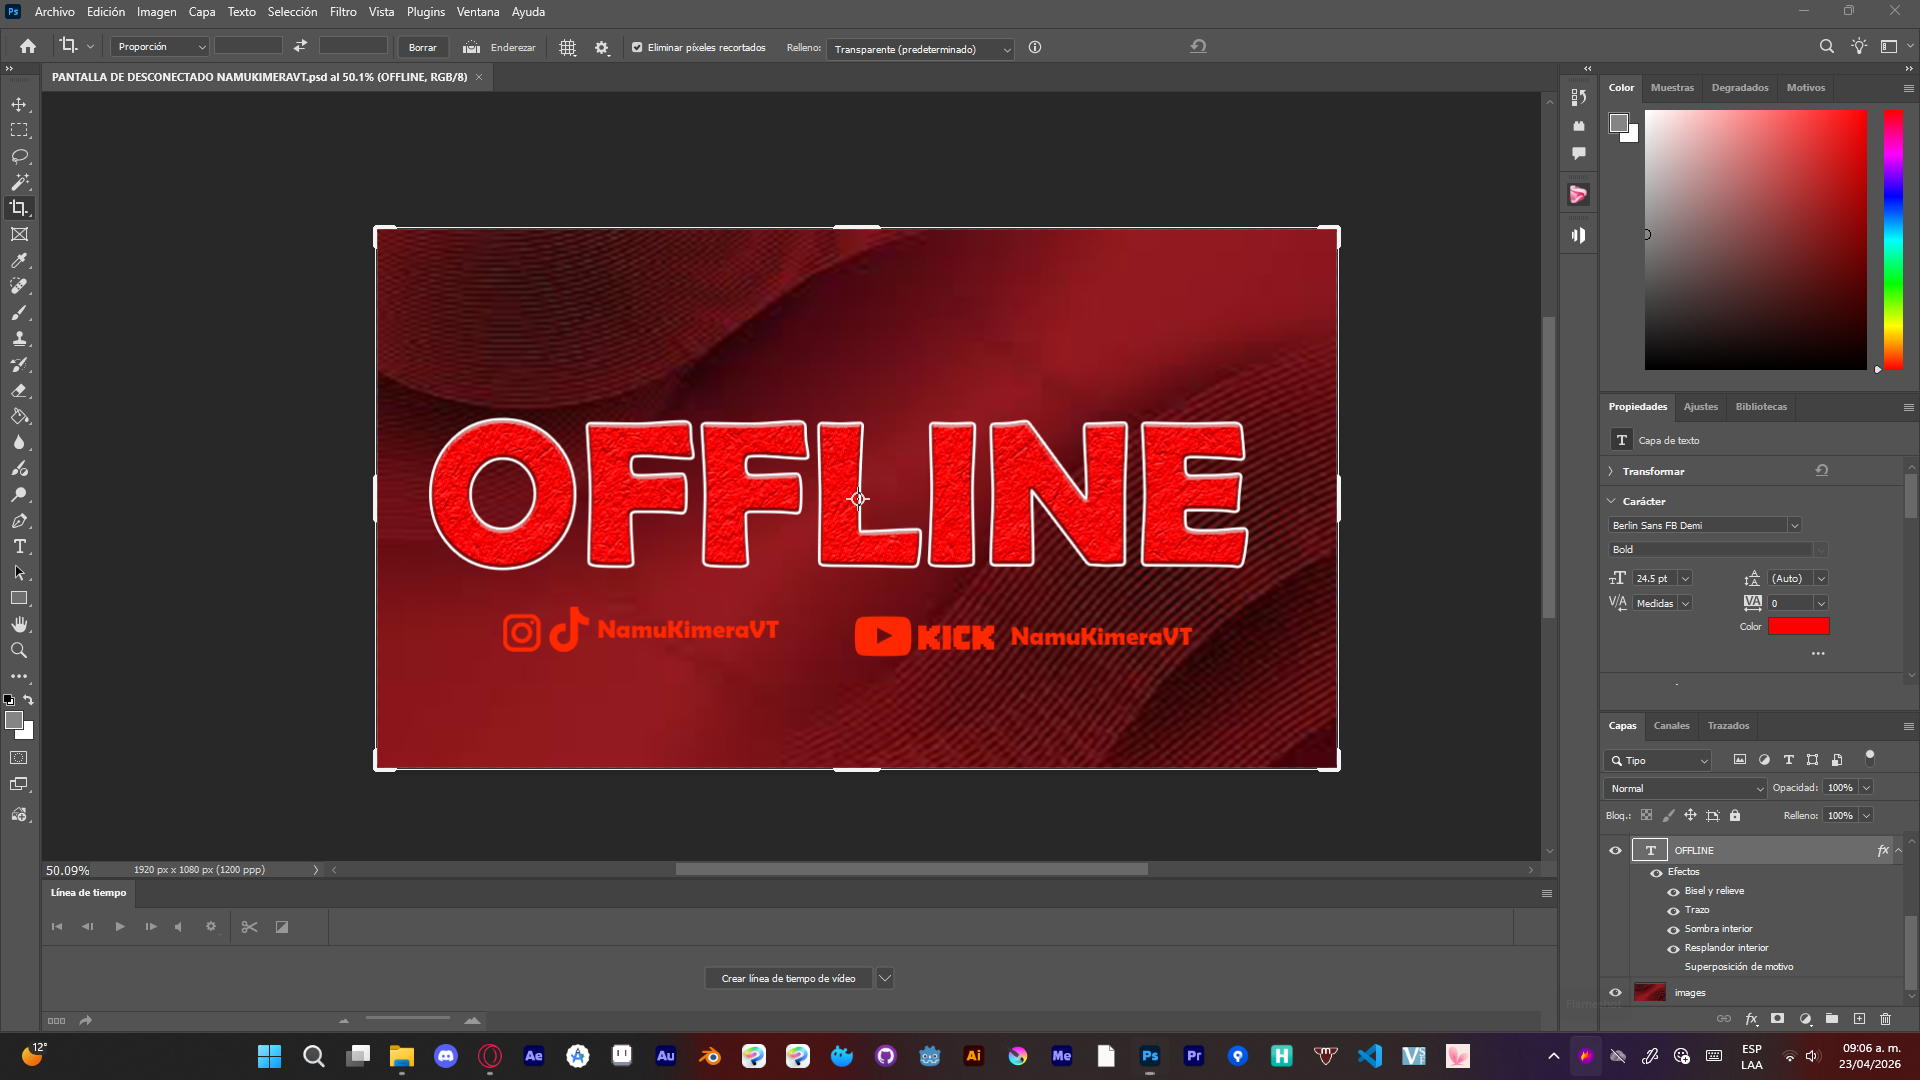The width and height of the screenshot is (1920, 1080).
Task: Select the Zoom tool in toolbar
Action: pyautogui.click(x=19, y=650)
